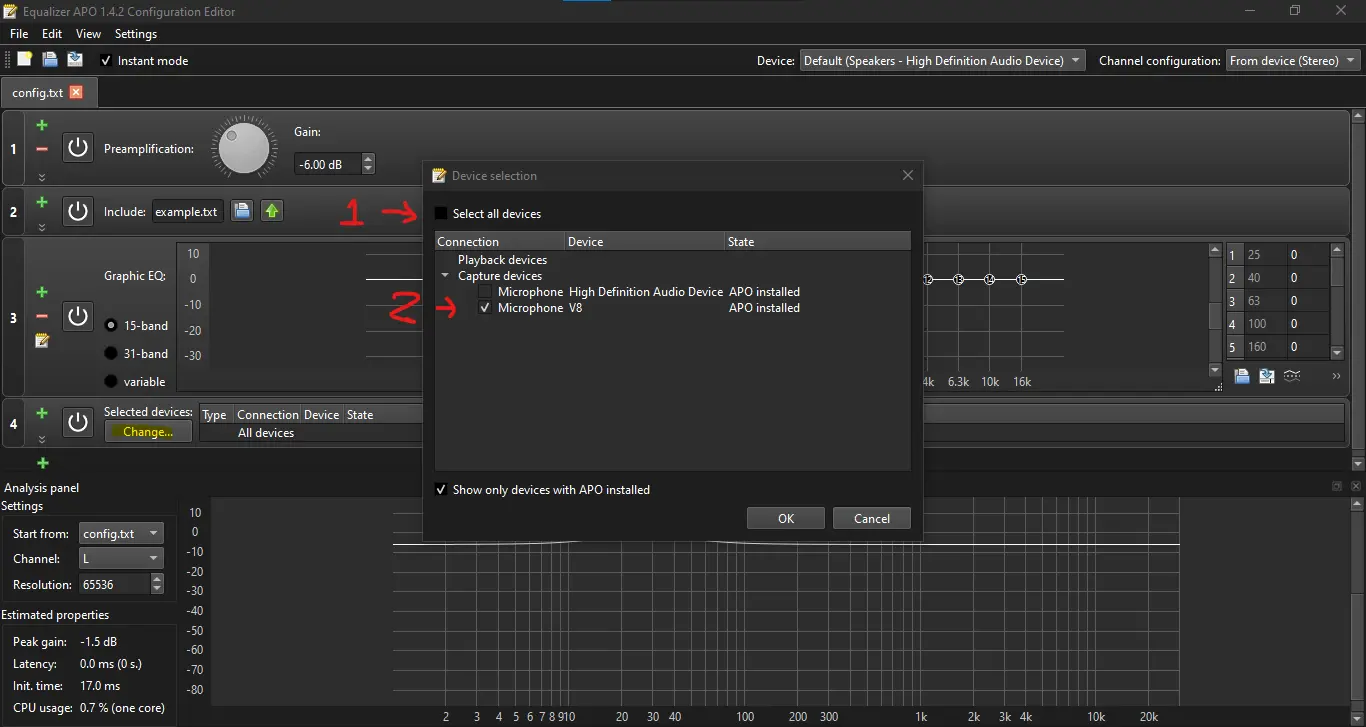This screenshot has width=1366, height=727.
Task: Browse for include file next to example.txt
Action: (242, 211)
